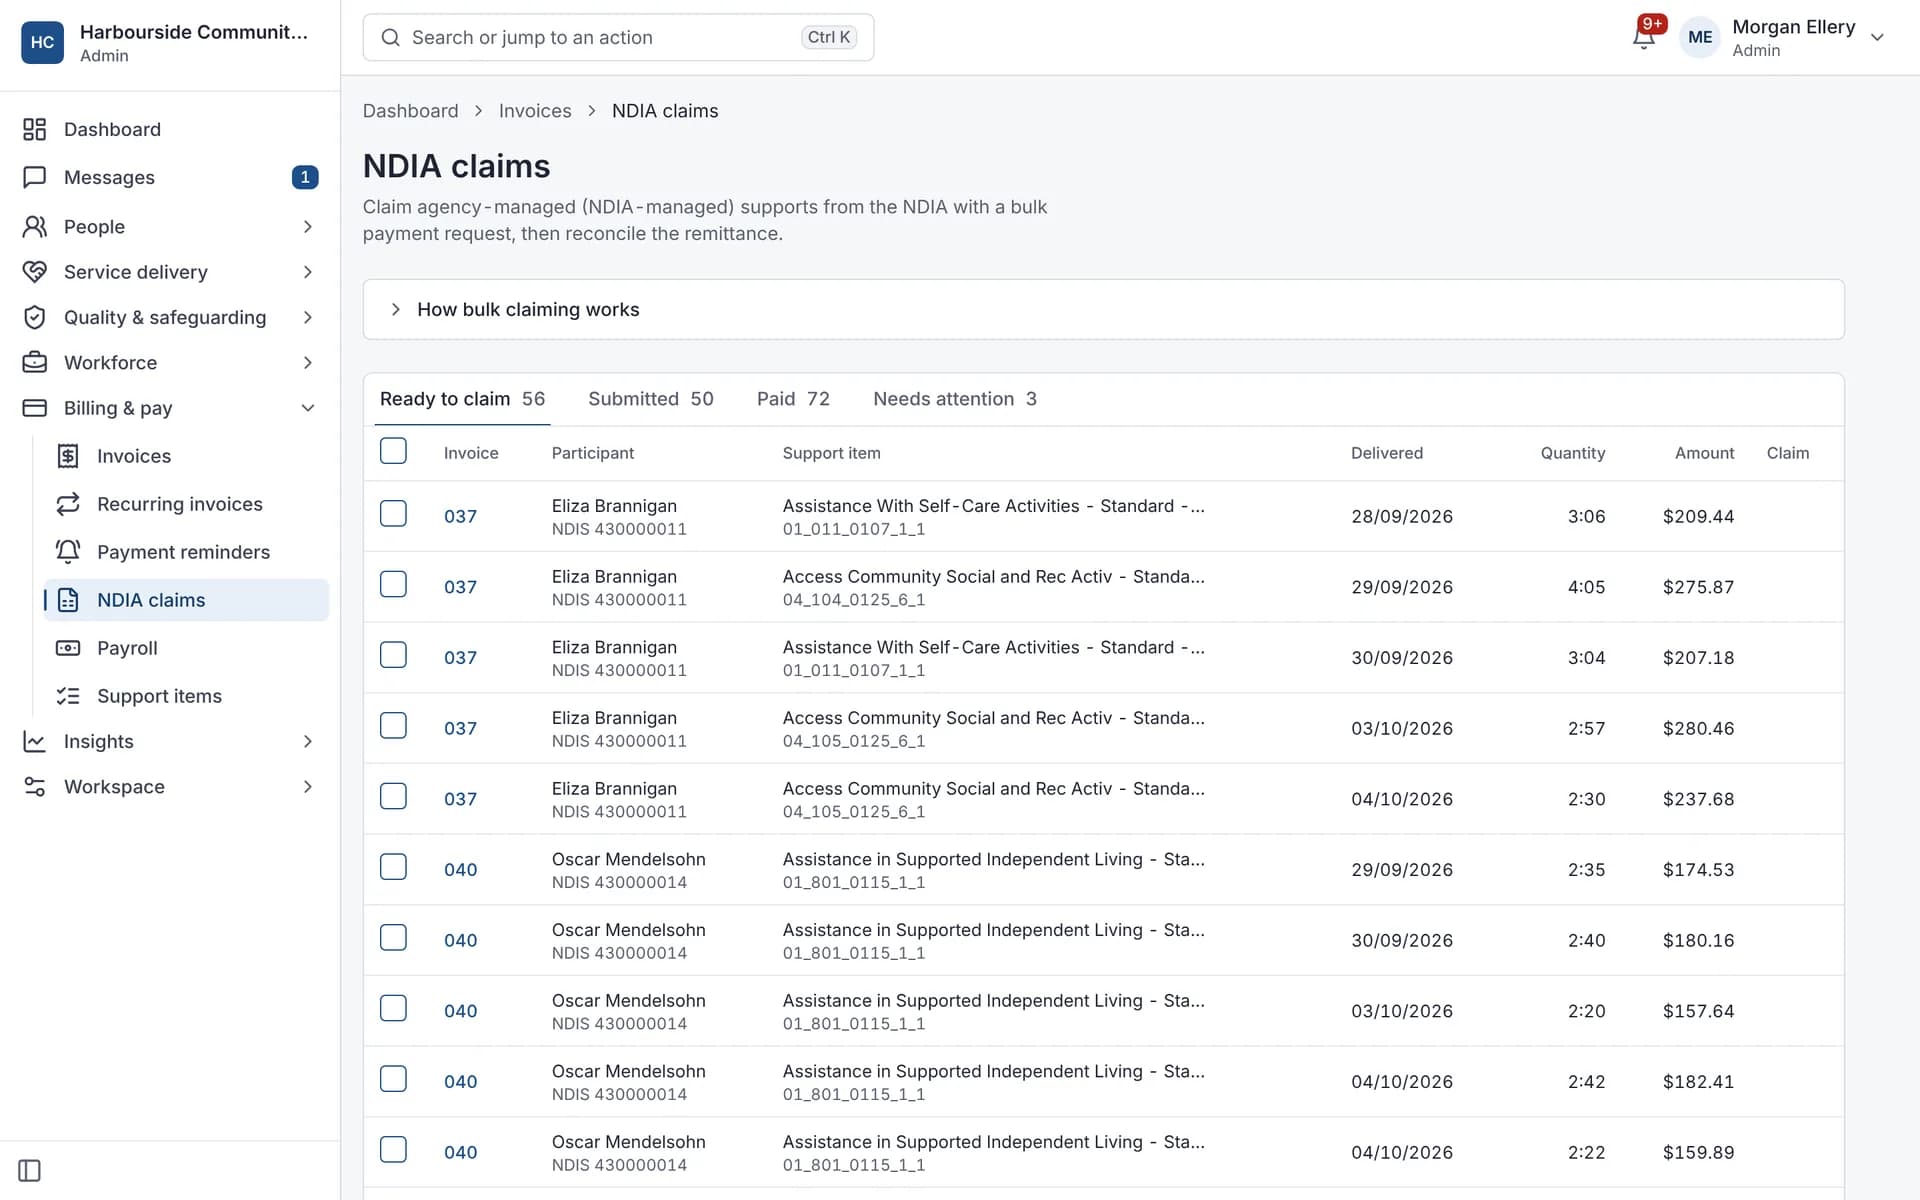Tick checkbox for the $275.87 claim row

click(x=393, y=584)
